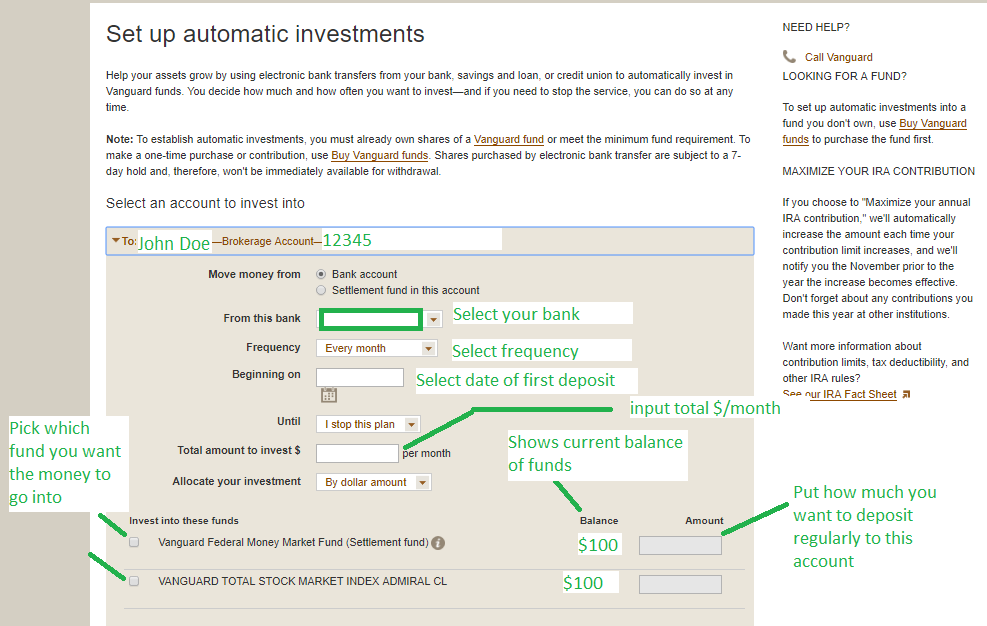Click the Amount field for Money Market Fund
The width and height of the screenshot is (987, 626).
pyautogui.click(x=680, y=545)
